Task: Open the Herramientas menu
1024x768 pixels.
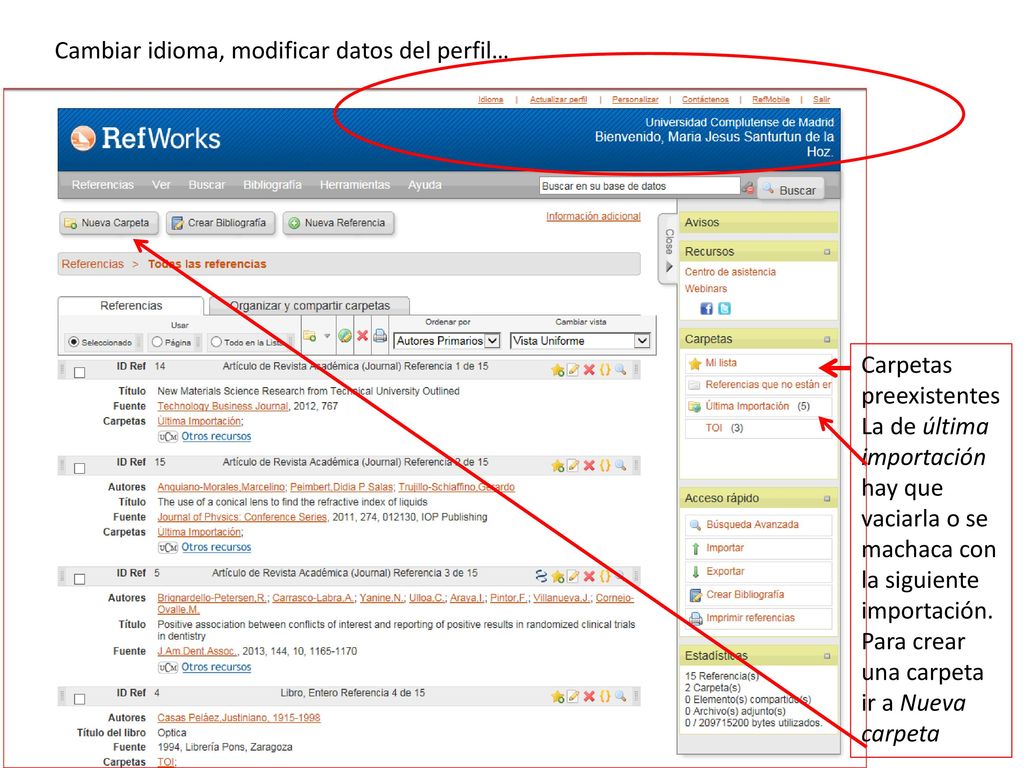Action: tap(355, 185)
